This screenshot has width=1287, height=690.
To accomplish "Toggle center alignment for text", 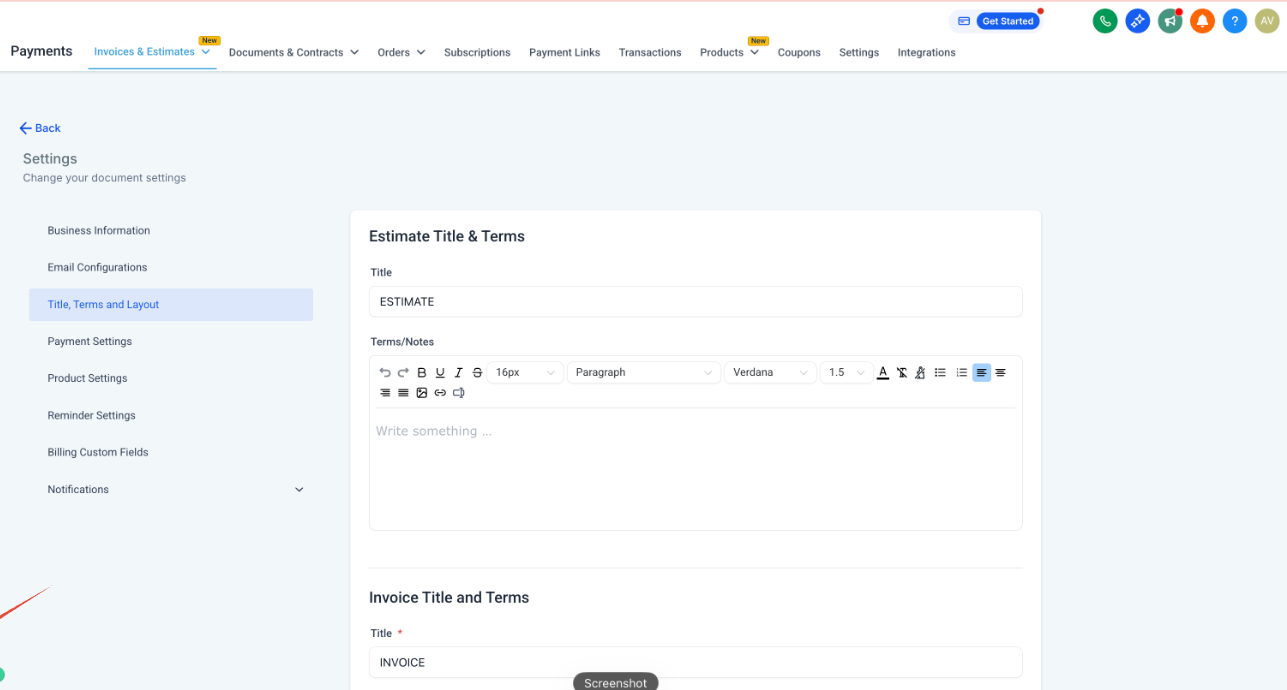I will (1000, 372).
